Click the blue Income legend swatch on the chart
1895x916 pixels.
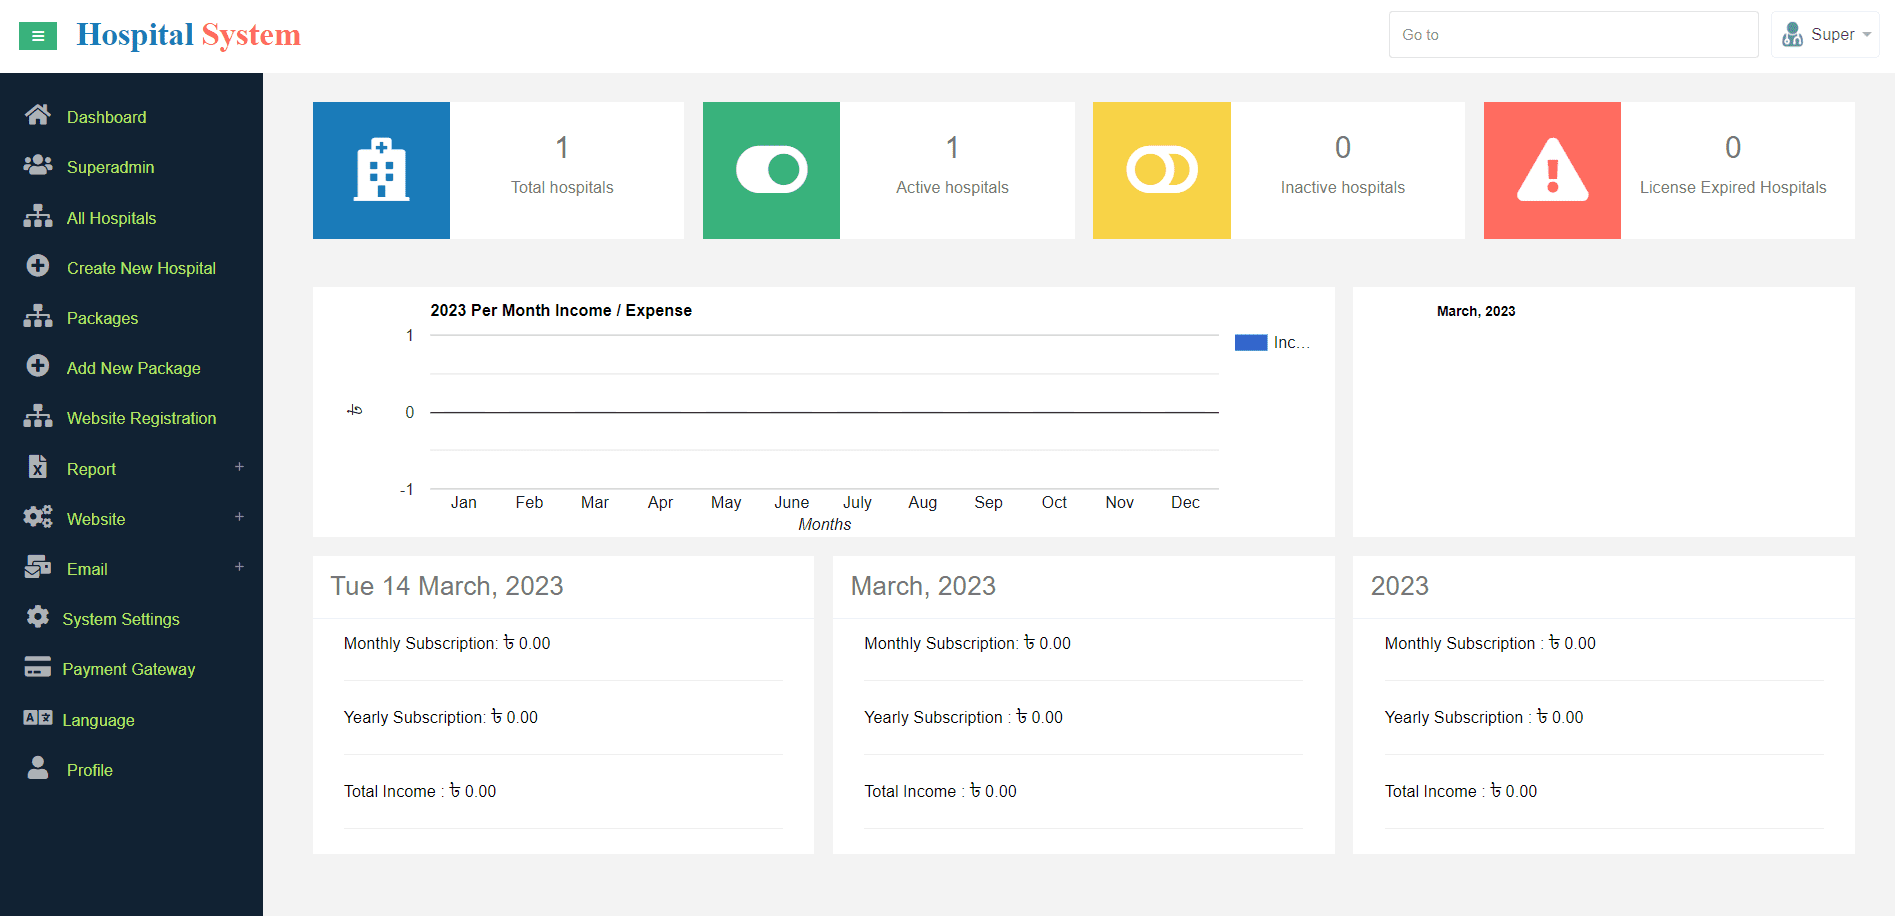(x=1251, y=342)
